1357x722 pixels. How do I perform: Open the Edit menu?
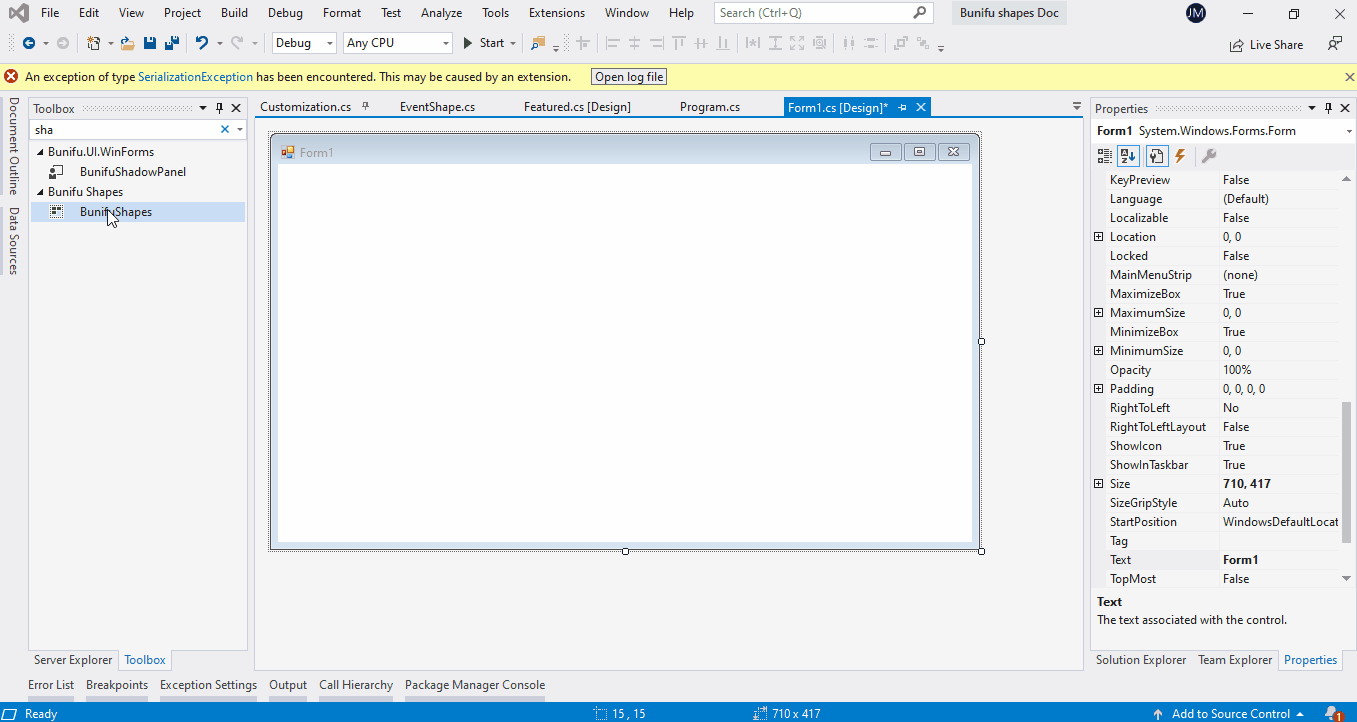(89, 13)
